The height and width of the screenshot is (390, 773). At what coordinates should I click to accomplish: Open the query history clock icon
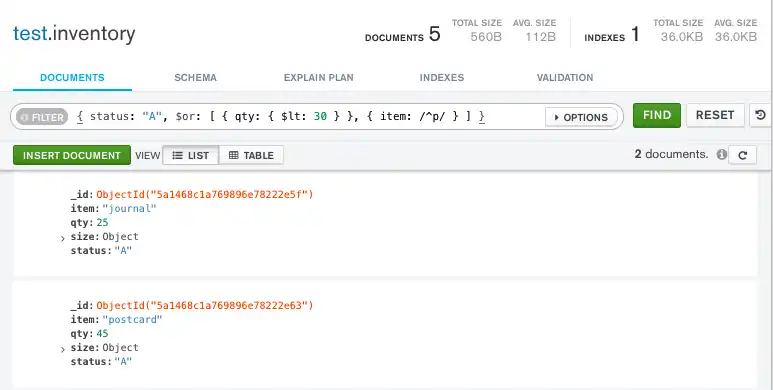click(760, 115)
